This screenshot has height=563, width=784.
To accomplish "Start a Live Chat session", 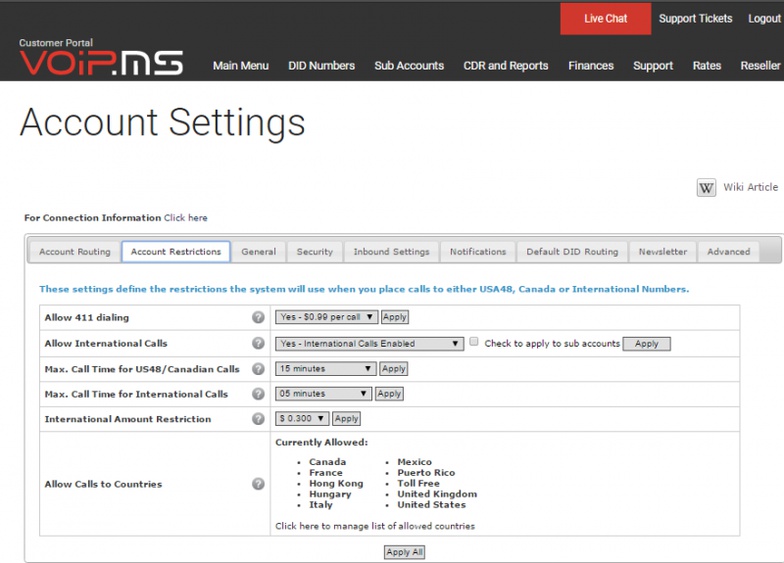I will click(x=606, y=18).
